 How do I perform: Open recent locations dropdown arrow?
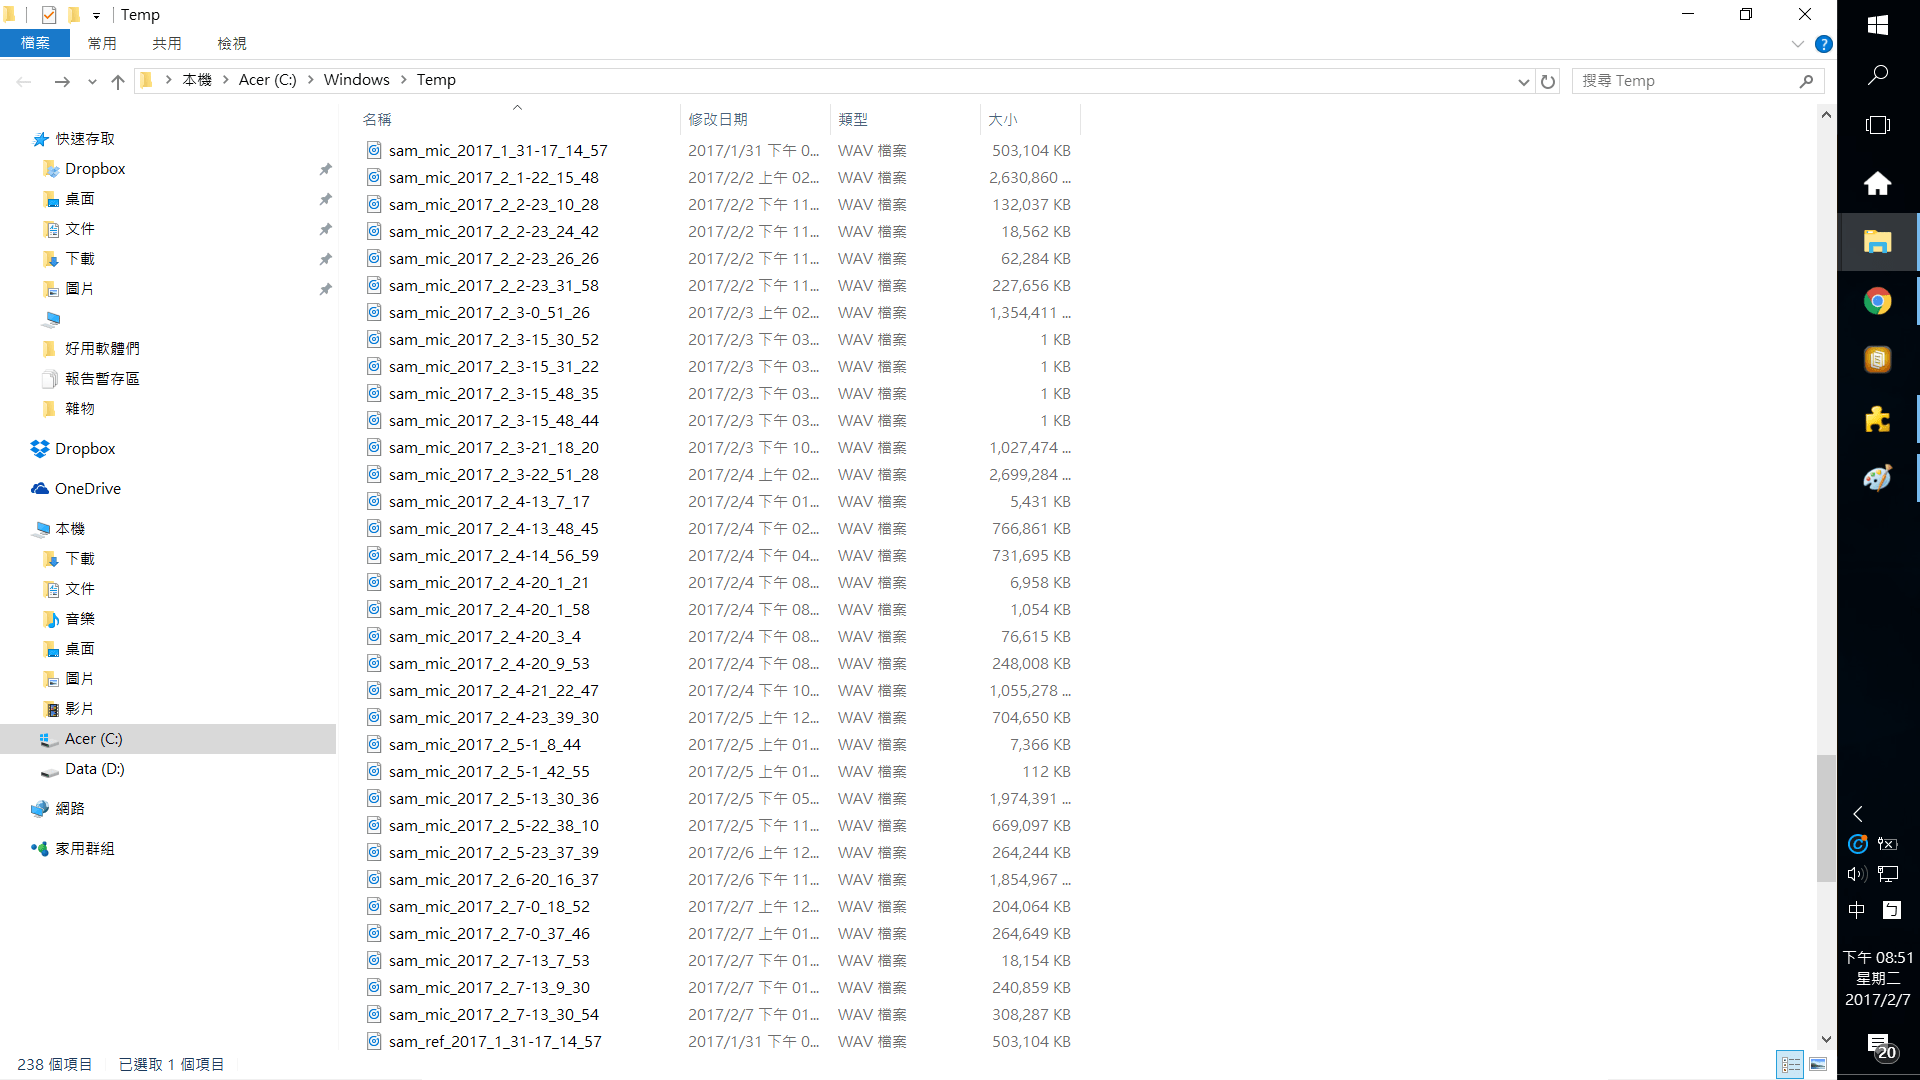pyautogui.click(x=92, y=81)
